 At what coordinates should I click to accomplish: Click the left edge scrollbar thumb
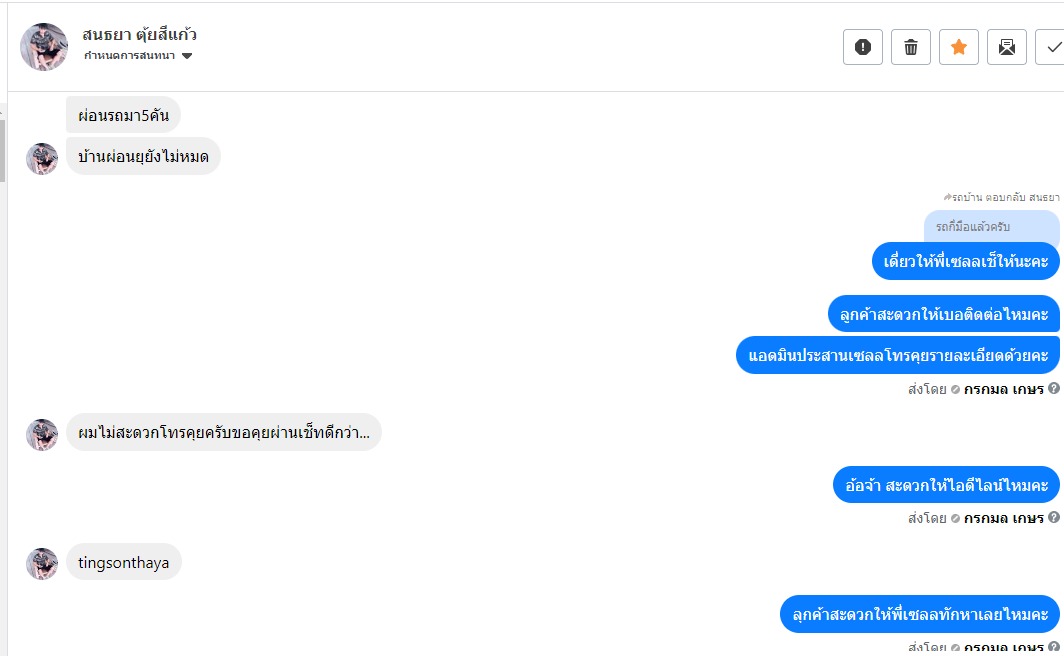coord(3,151)
